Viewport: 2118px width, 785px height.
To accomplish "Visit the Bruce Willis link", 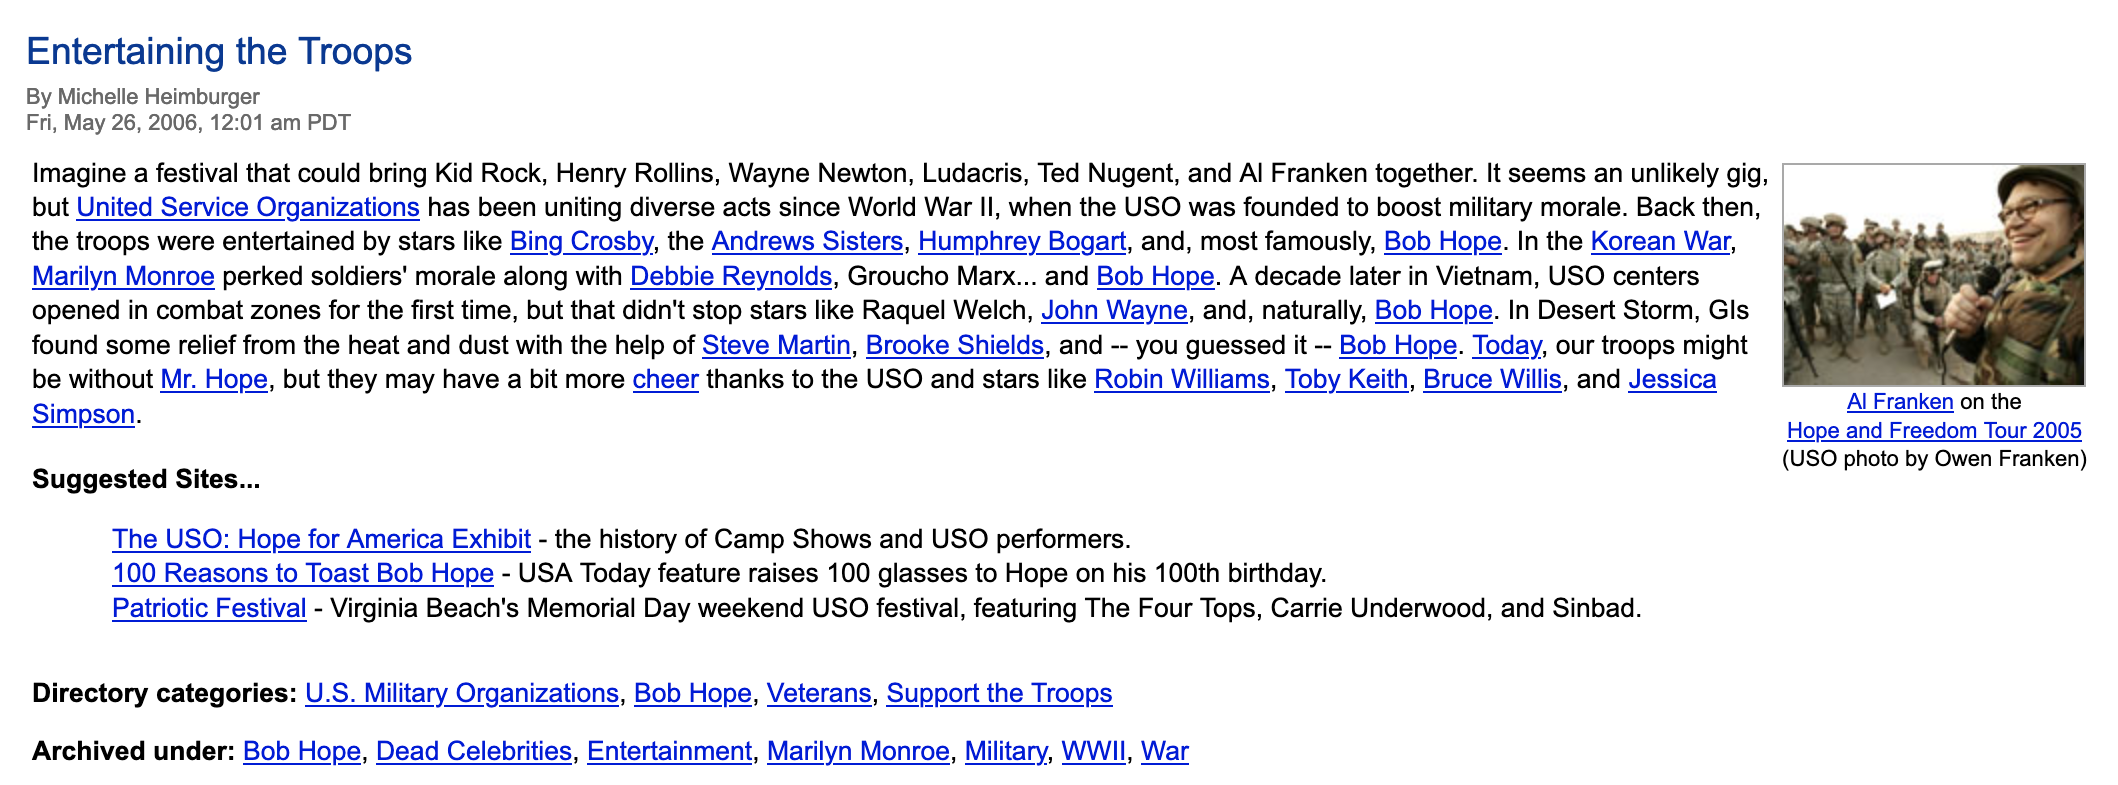I will pos(1492,379).
